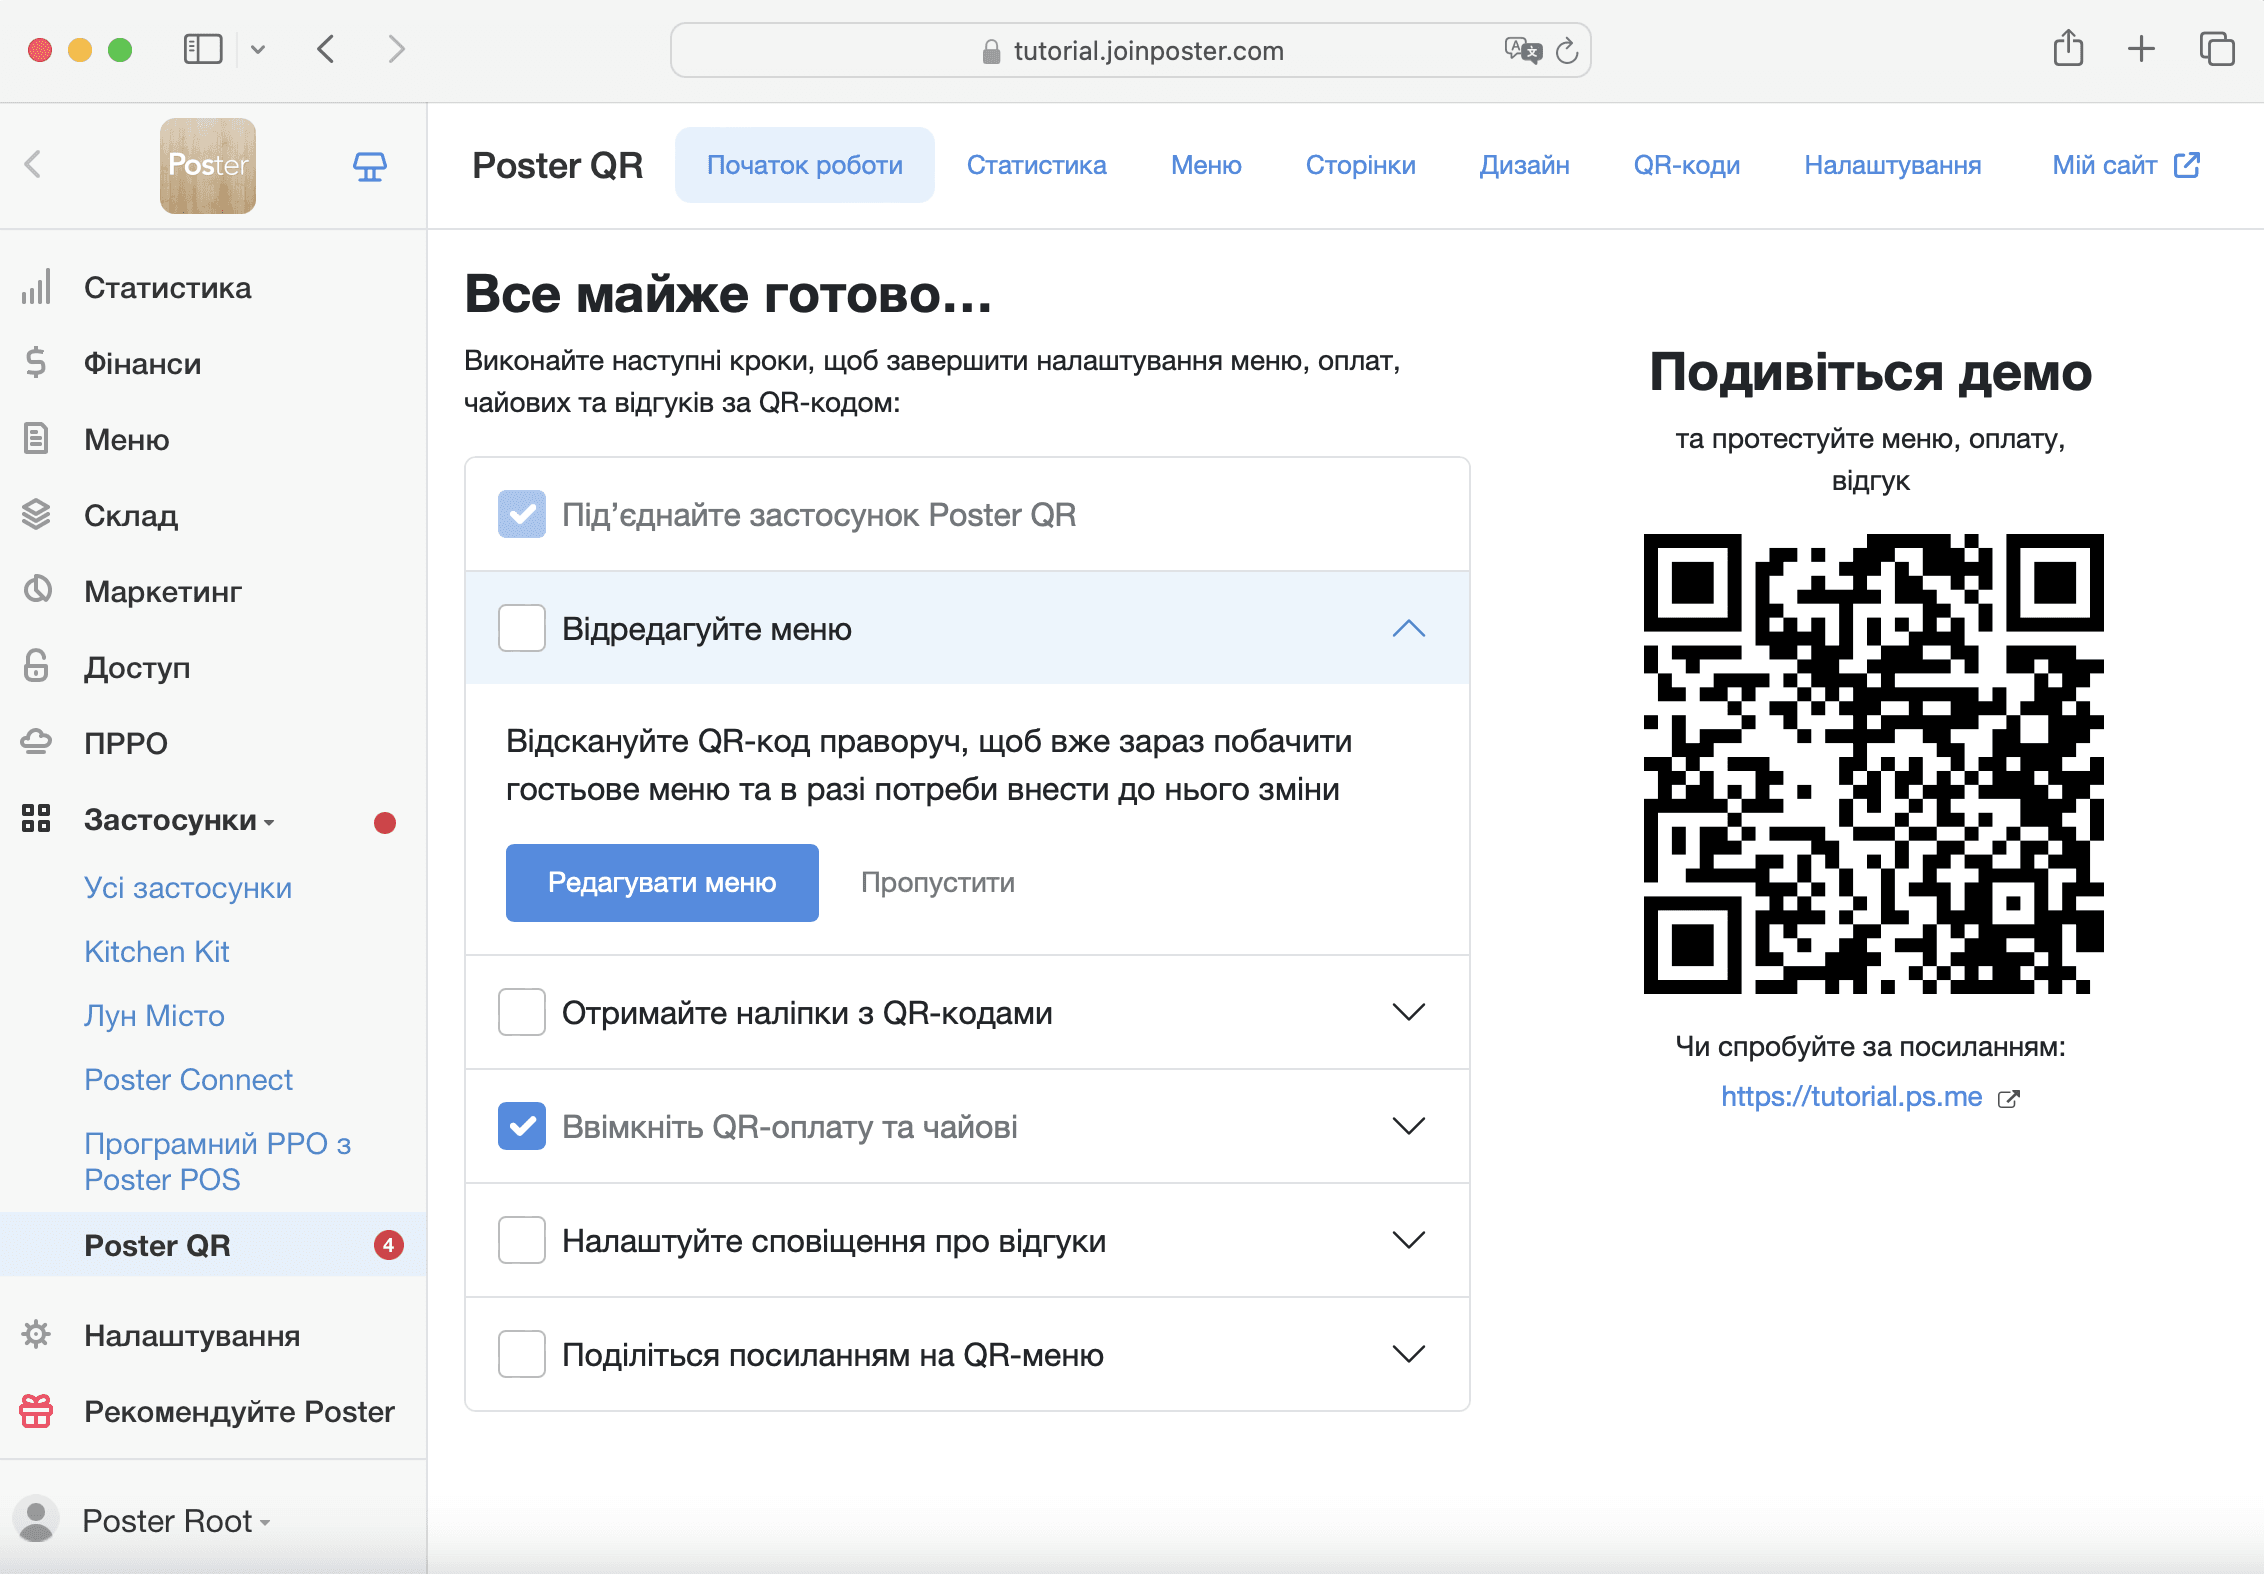This screenshot has height=1574, width=2264.
Task: Open Програмний РРО з Poster POS link
Action: pyautogui.click(x=218, y=1161)
